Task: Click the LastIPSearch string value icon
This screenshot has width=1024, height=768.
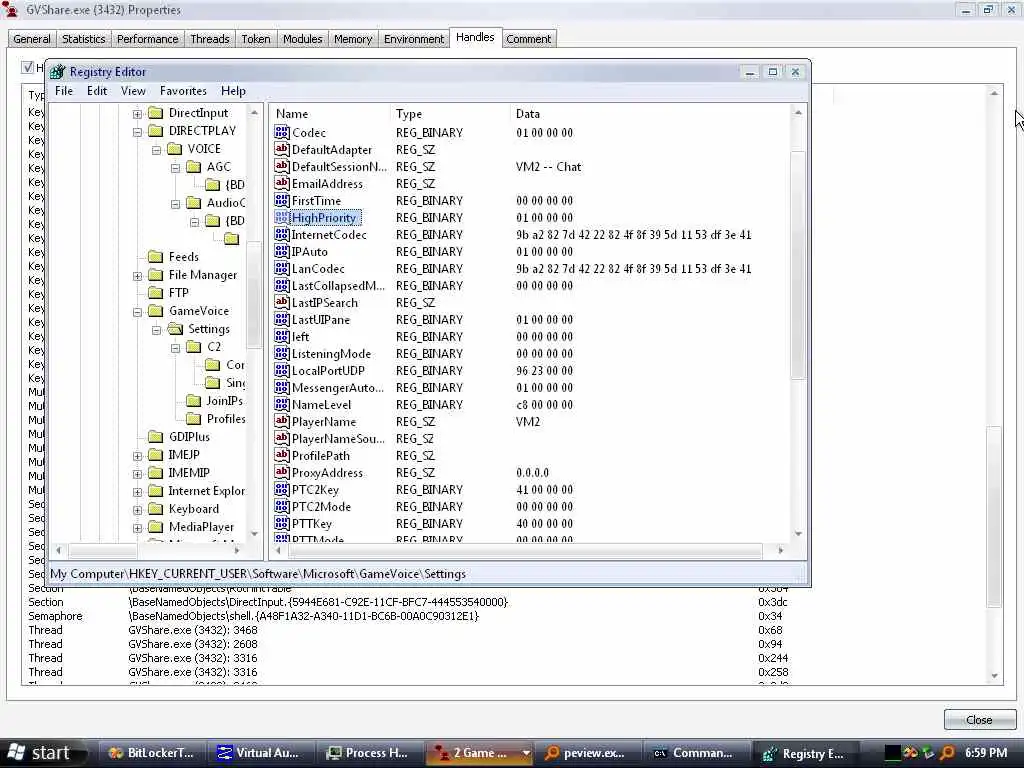Action: click(x=281, y=302)
